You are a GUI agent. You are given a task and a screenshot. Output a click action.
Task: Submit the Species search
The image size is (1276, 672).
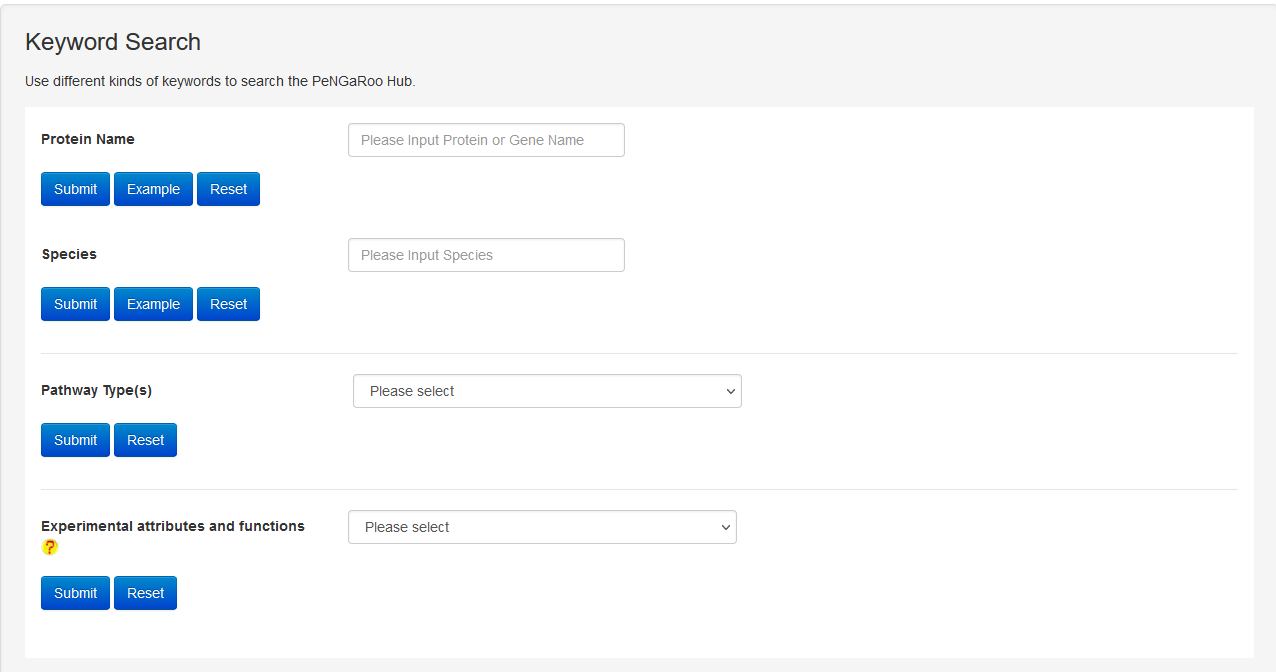[x=75, y=304]
